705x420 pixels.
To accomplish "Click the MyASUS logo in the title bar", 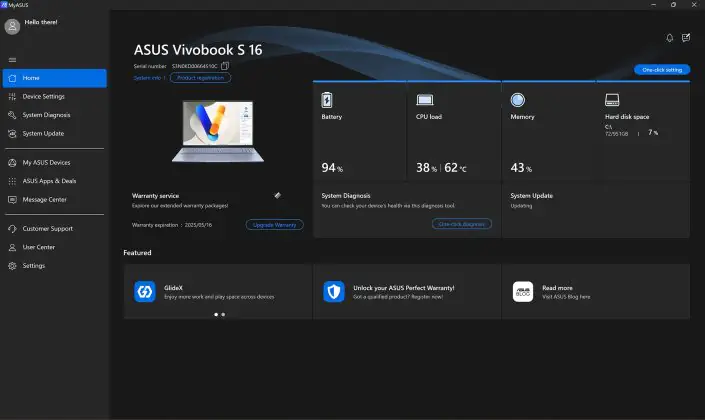I will point(4,4).
